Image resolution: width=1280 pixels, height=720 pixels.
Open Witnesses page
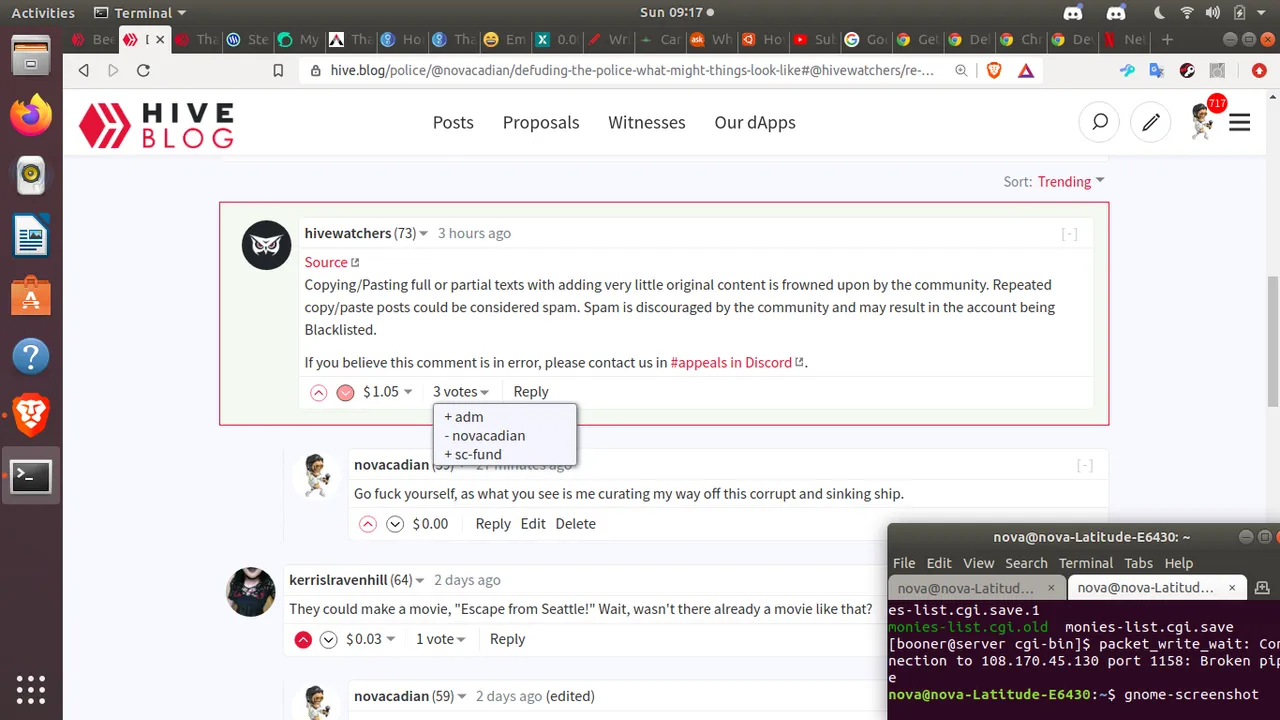click(647, 122)
